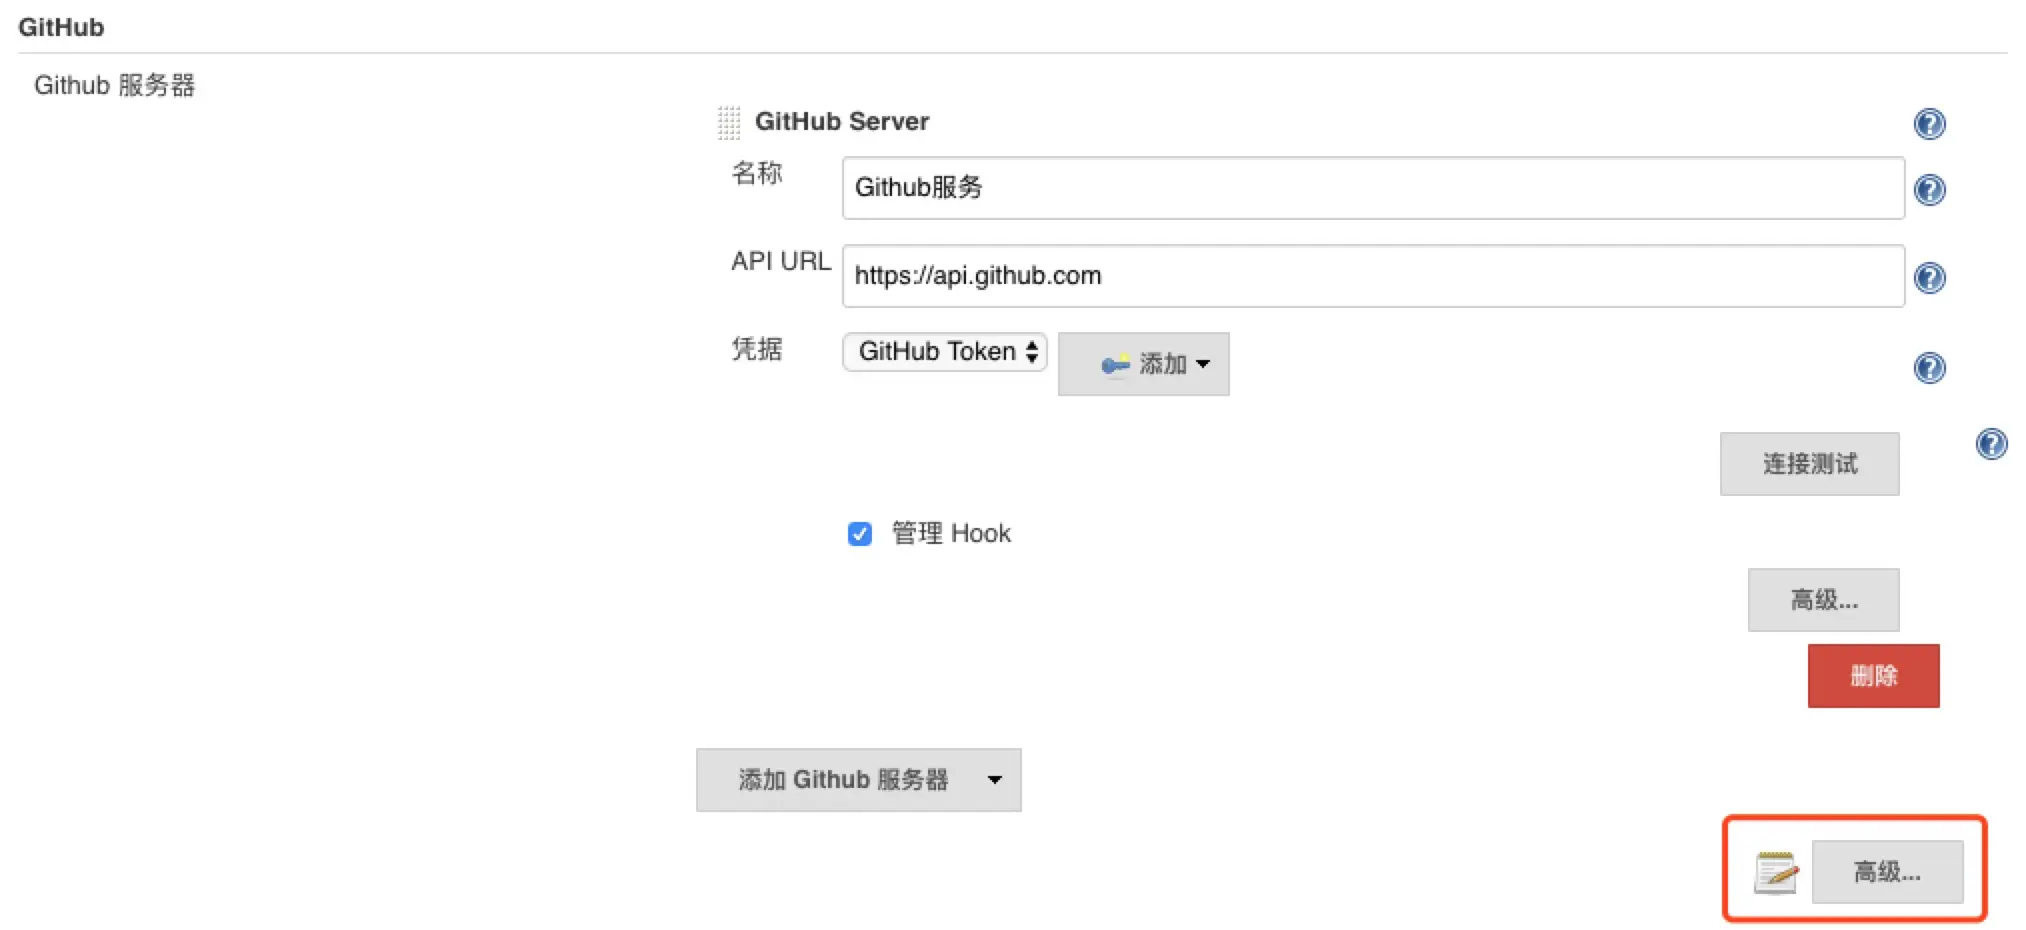Open help icon beside the API URL field
2026x930 pixels.
click(x=1929, y=278)
